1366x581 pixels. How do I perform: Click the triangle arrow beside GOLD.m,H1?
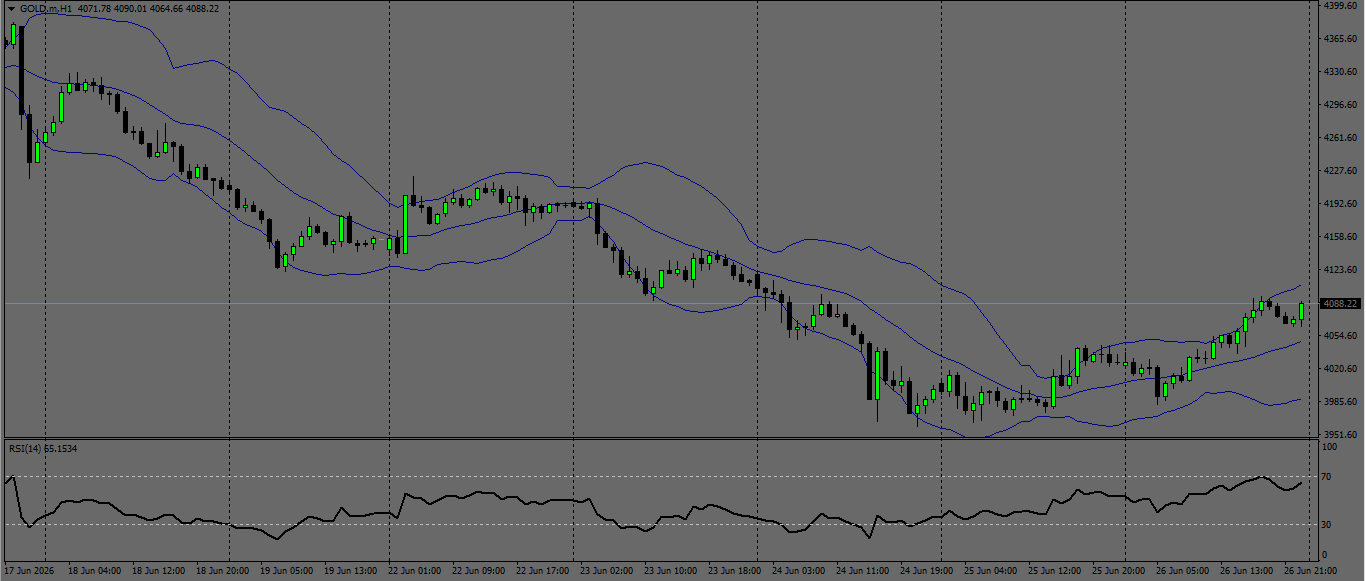click(11, 8)
